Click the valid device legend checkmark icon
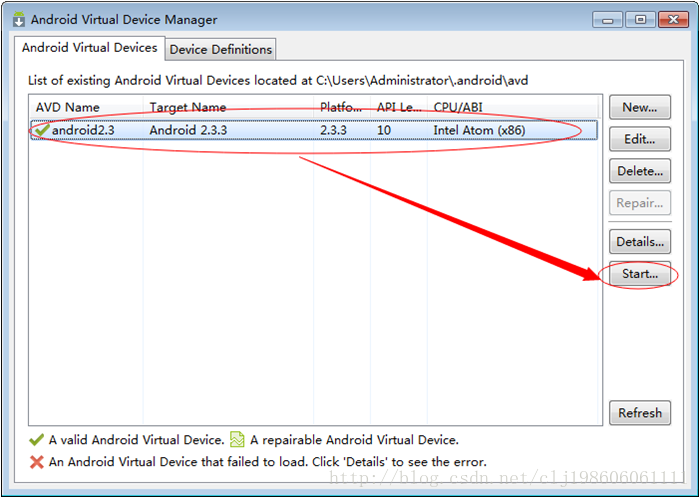Image resolution: width=700 pixels, height=498 pixels. coord(36,440)
